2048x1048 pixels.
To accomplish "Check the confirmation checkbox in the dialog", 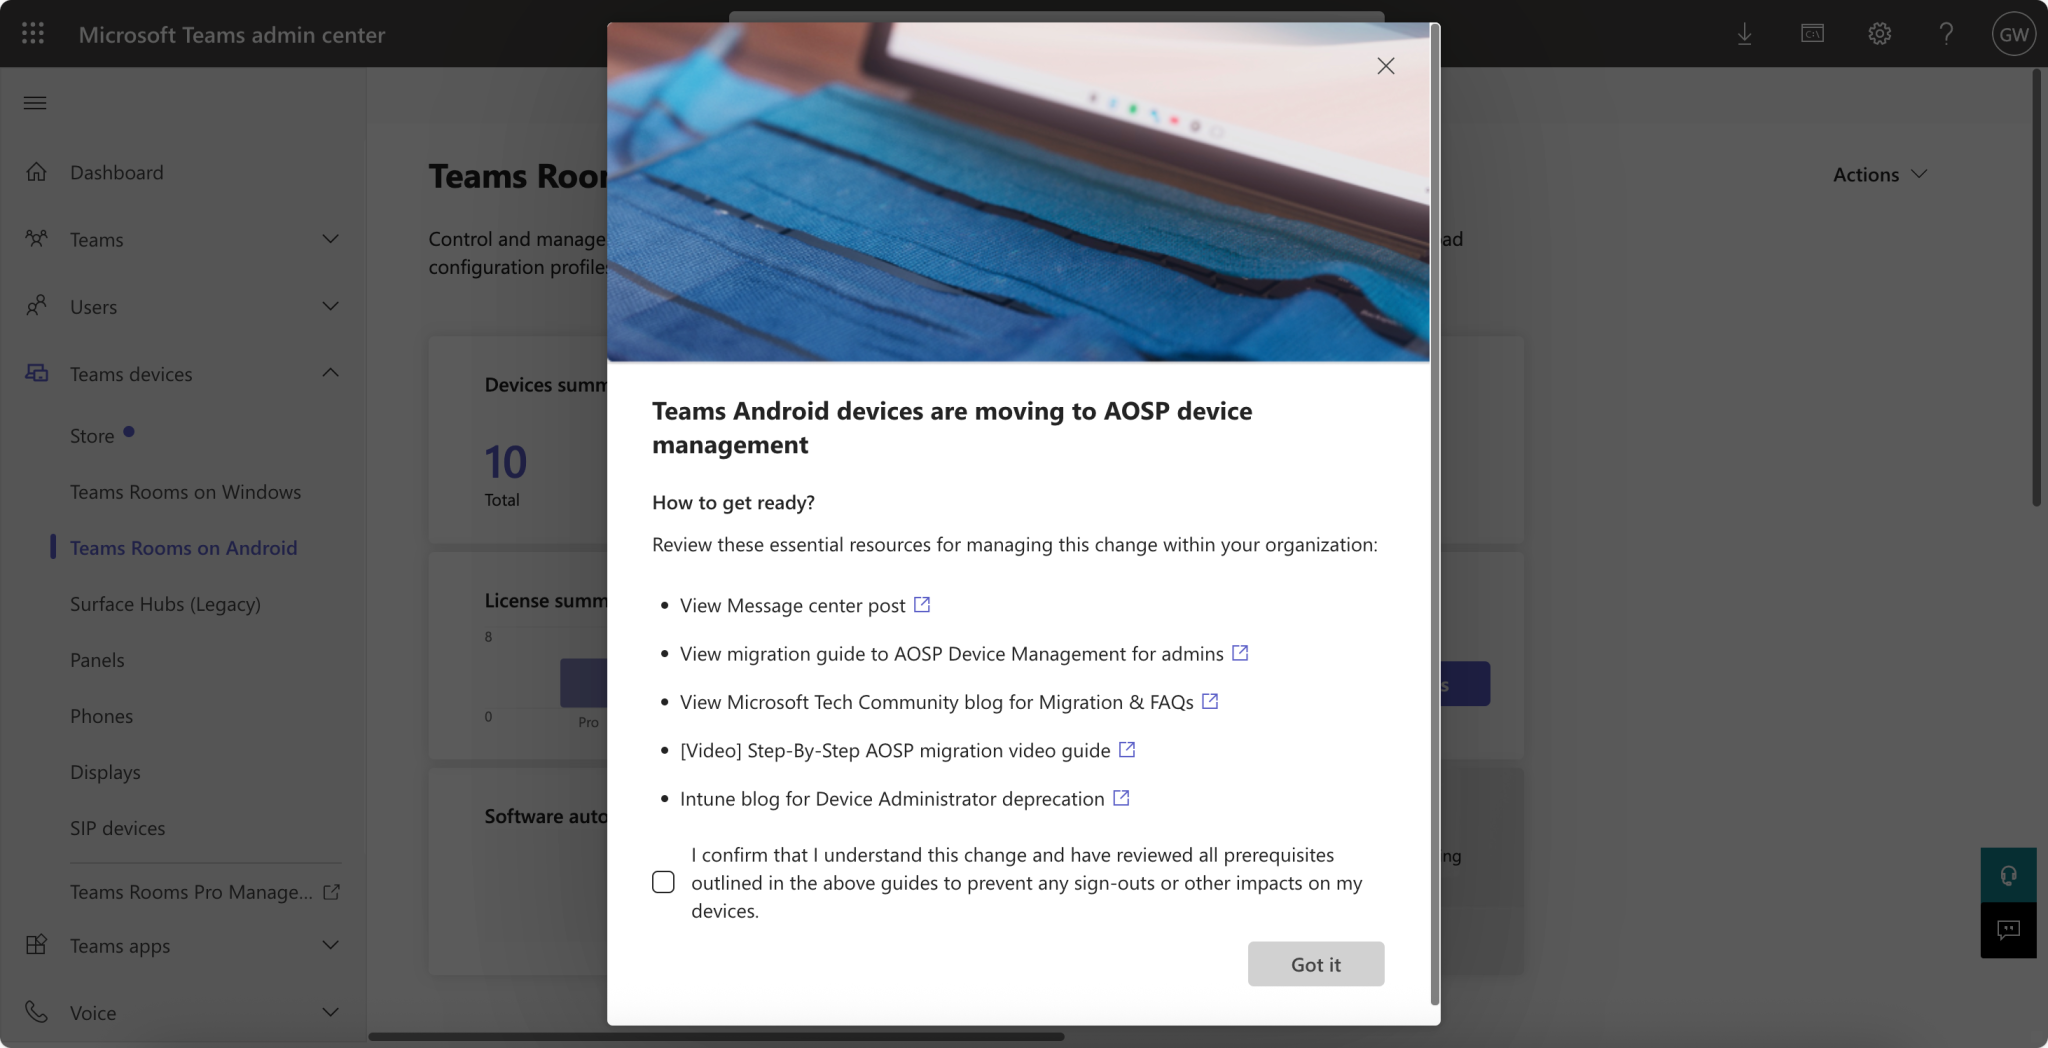I will [663, 881].
